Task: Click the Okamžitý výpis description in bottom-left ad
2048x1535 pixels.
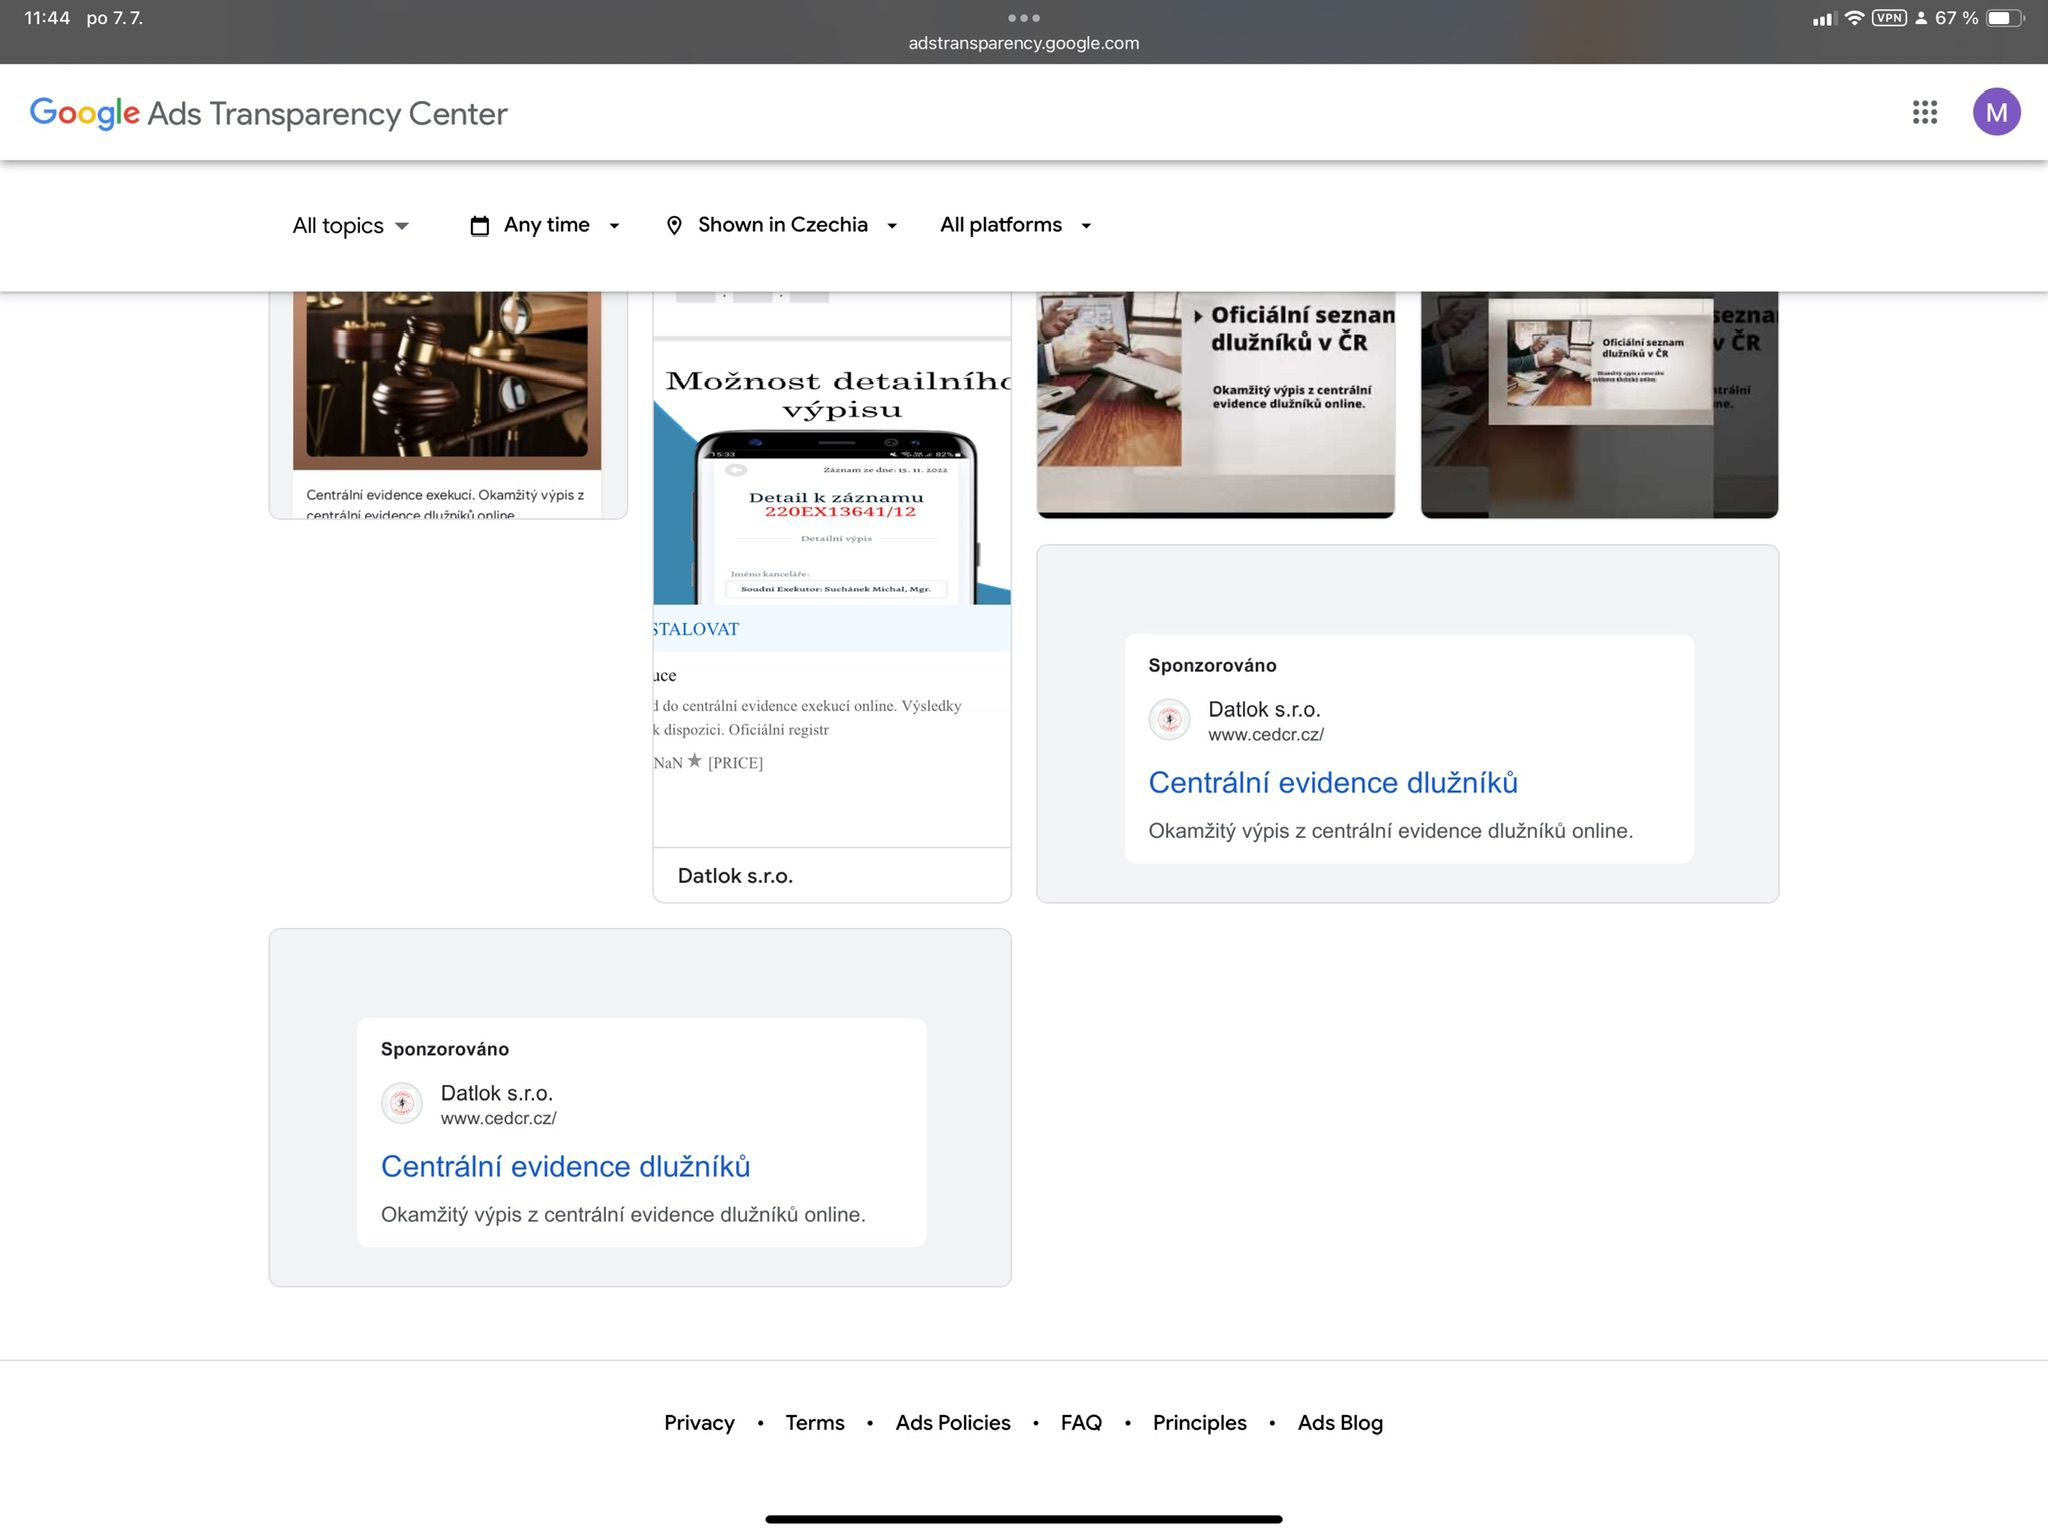Action: (x=623, y=1215)
